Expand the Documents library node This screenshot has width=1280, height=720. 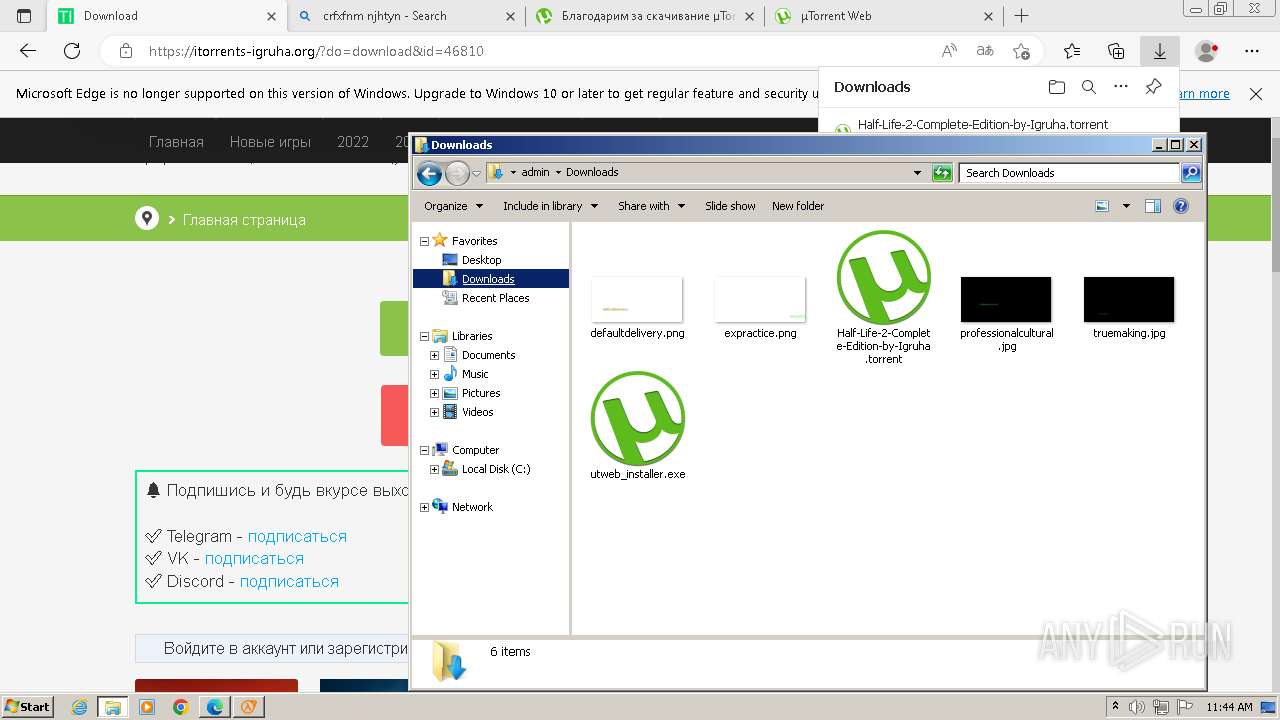(x=434, y=355)
